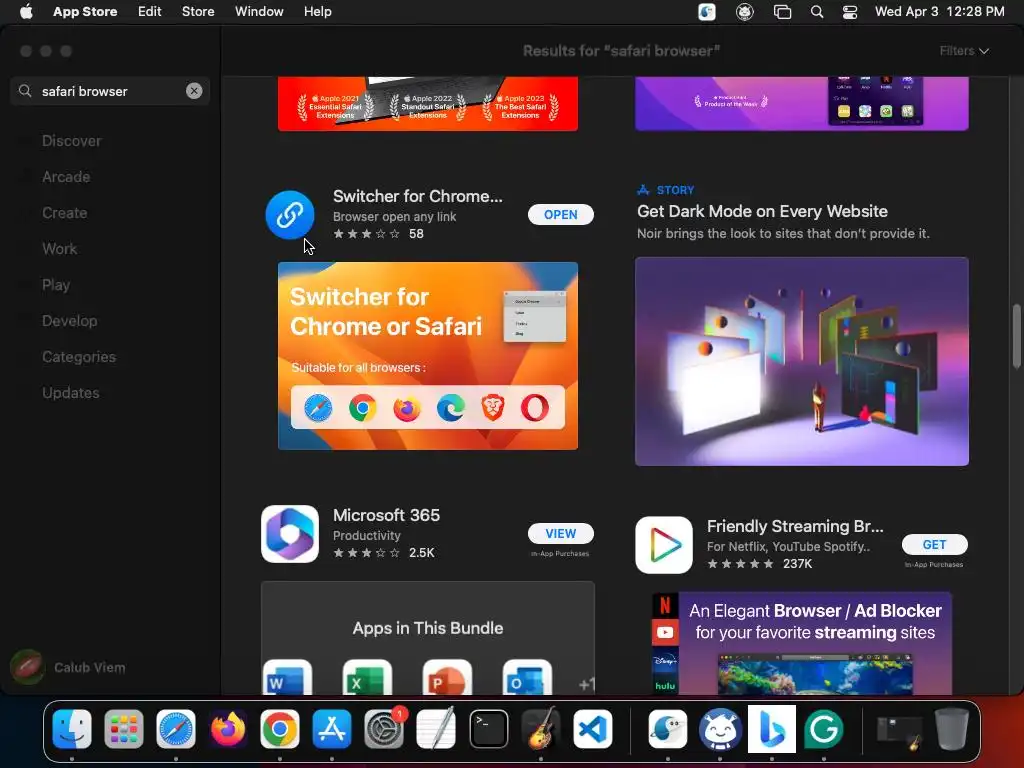The width and height of the screenshot is (1024, 768).
Task: Open Finder in the Dock
Action: [x=72, y=729]
